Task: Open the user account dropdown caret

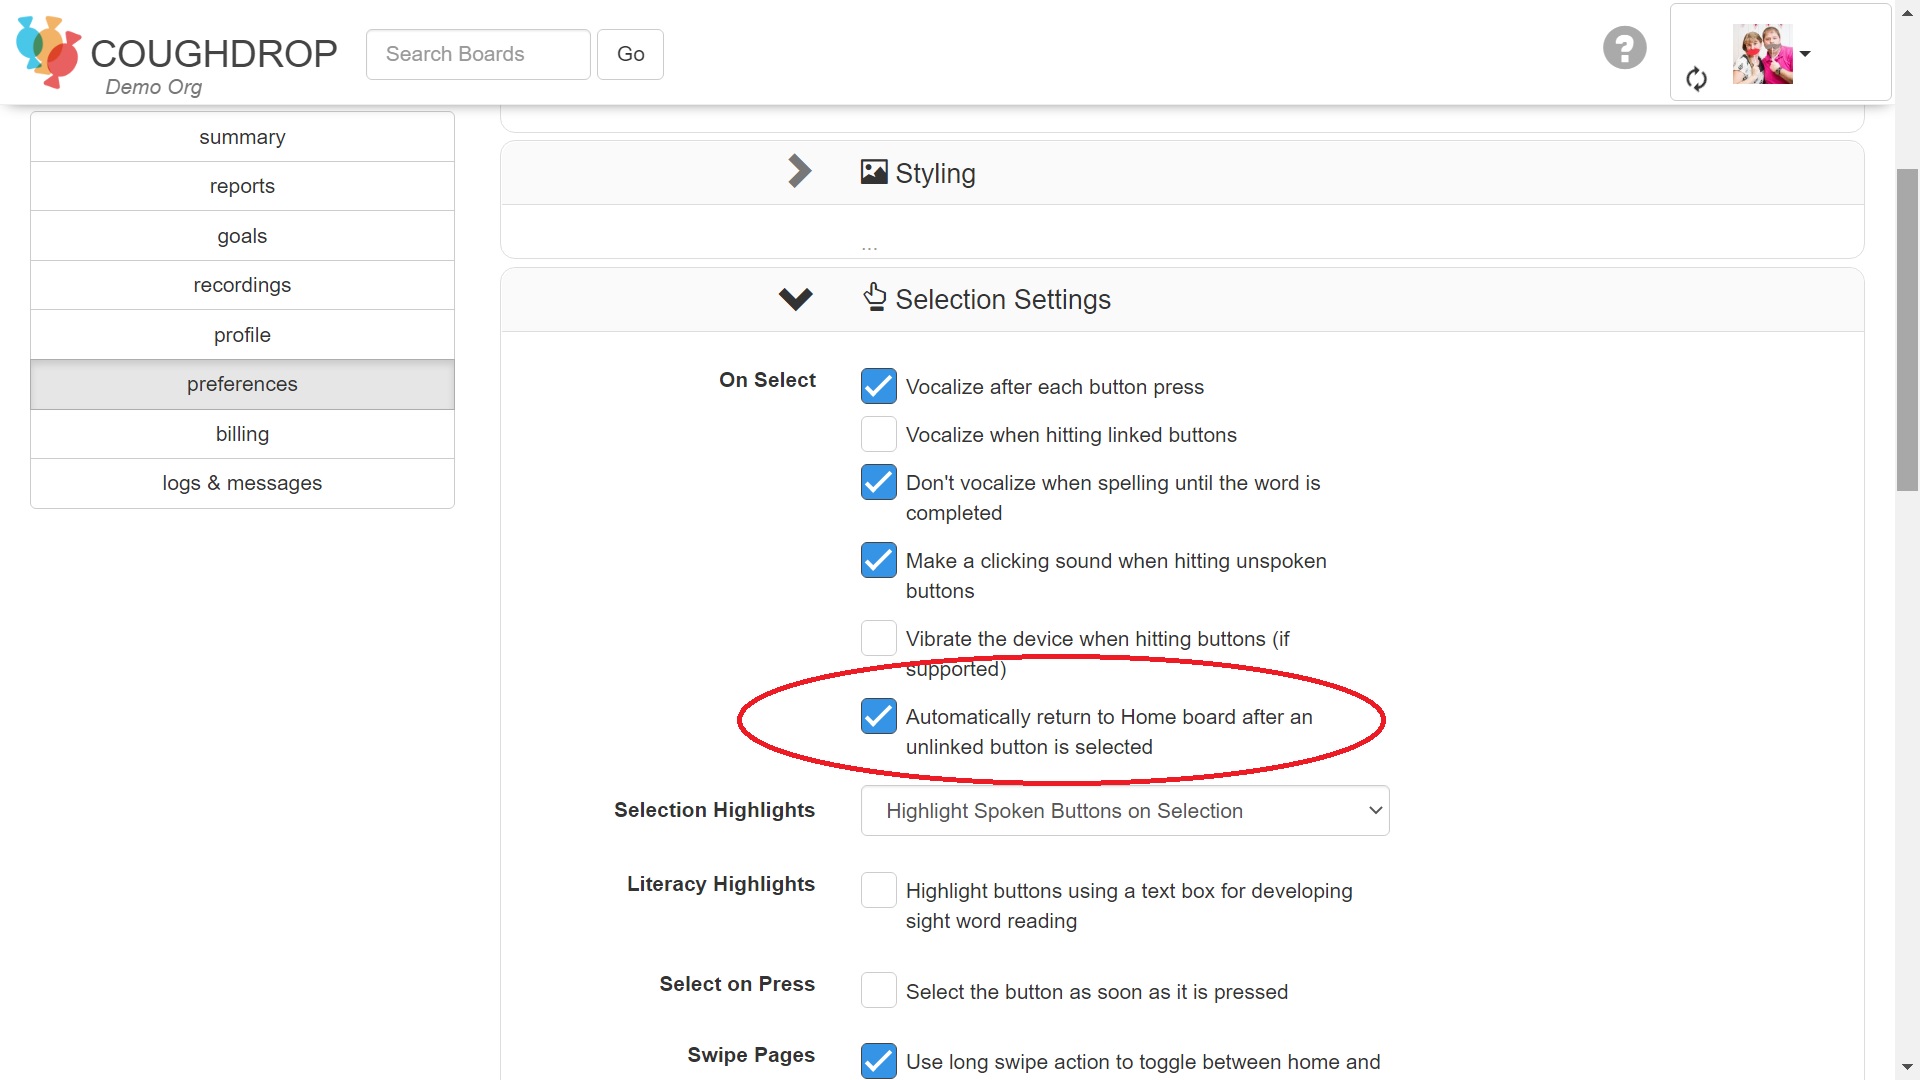Action: pyautogui.click(x=1805, y=54)
